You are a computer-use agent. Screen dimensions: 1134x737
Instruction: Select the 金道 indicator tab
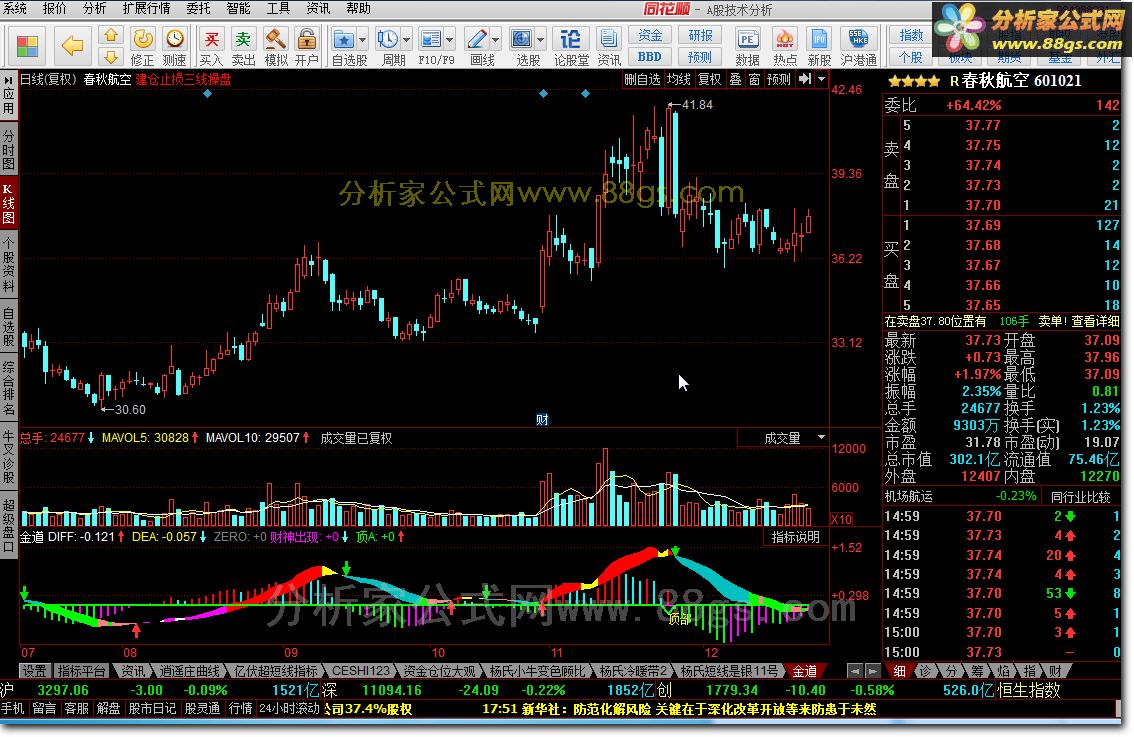click(x=804, y=671)
